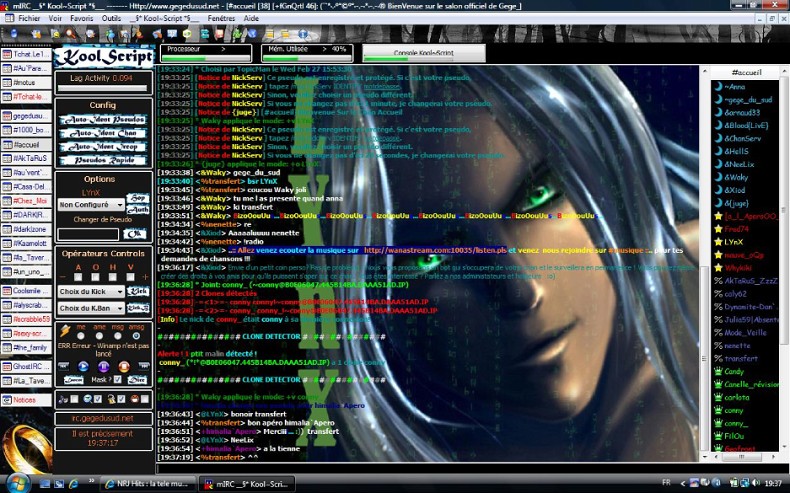Open the Aide menu

pos(251,18)
